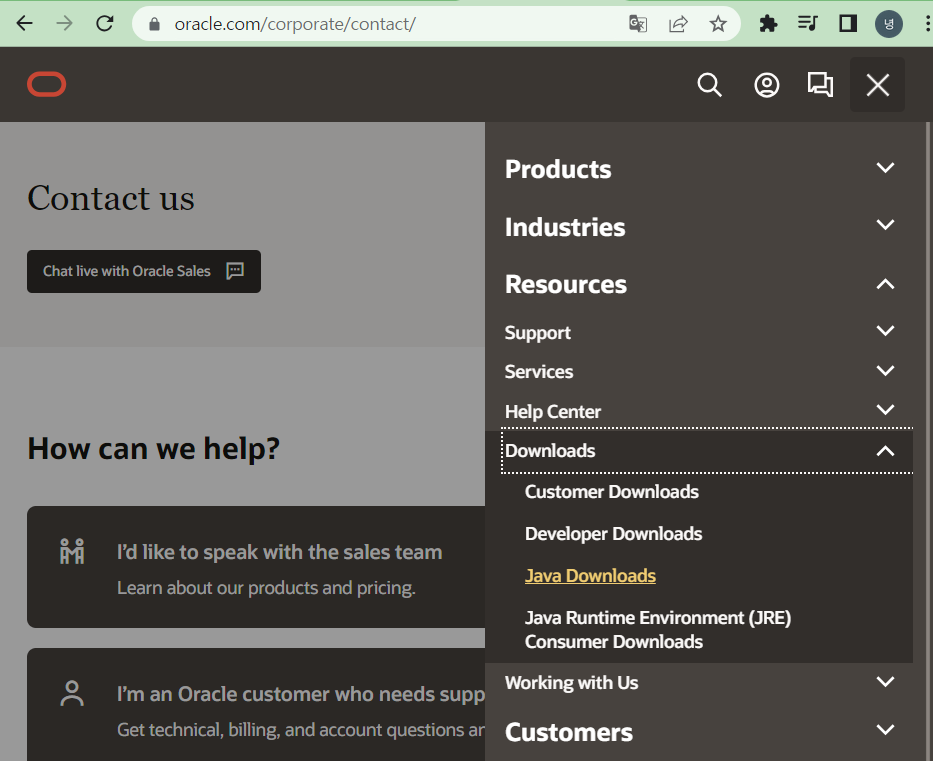Click Chat live with Oracle Sales
The image size is (933, 761).
pos(143,271)
